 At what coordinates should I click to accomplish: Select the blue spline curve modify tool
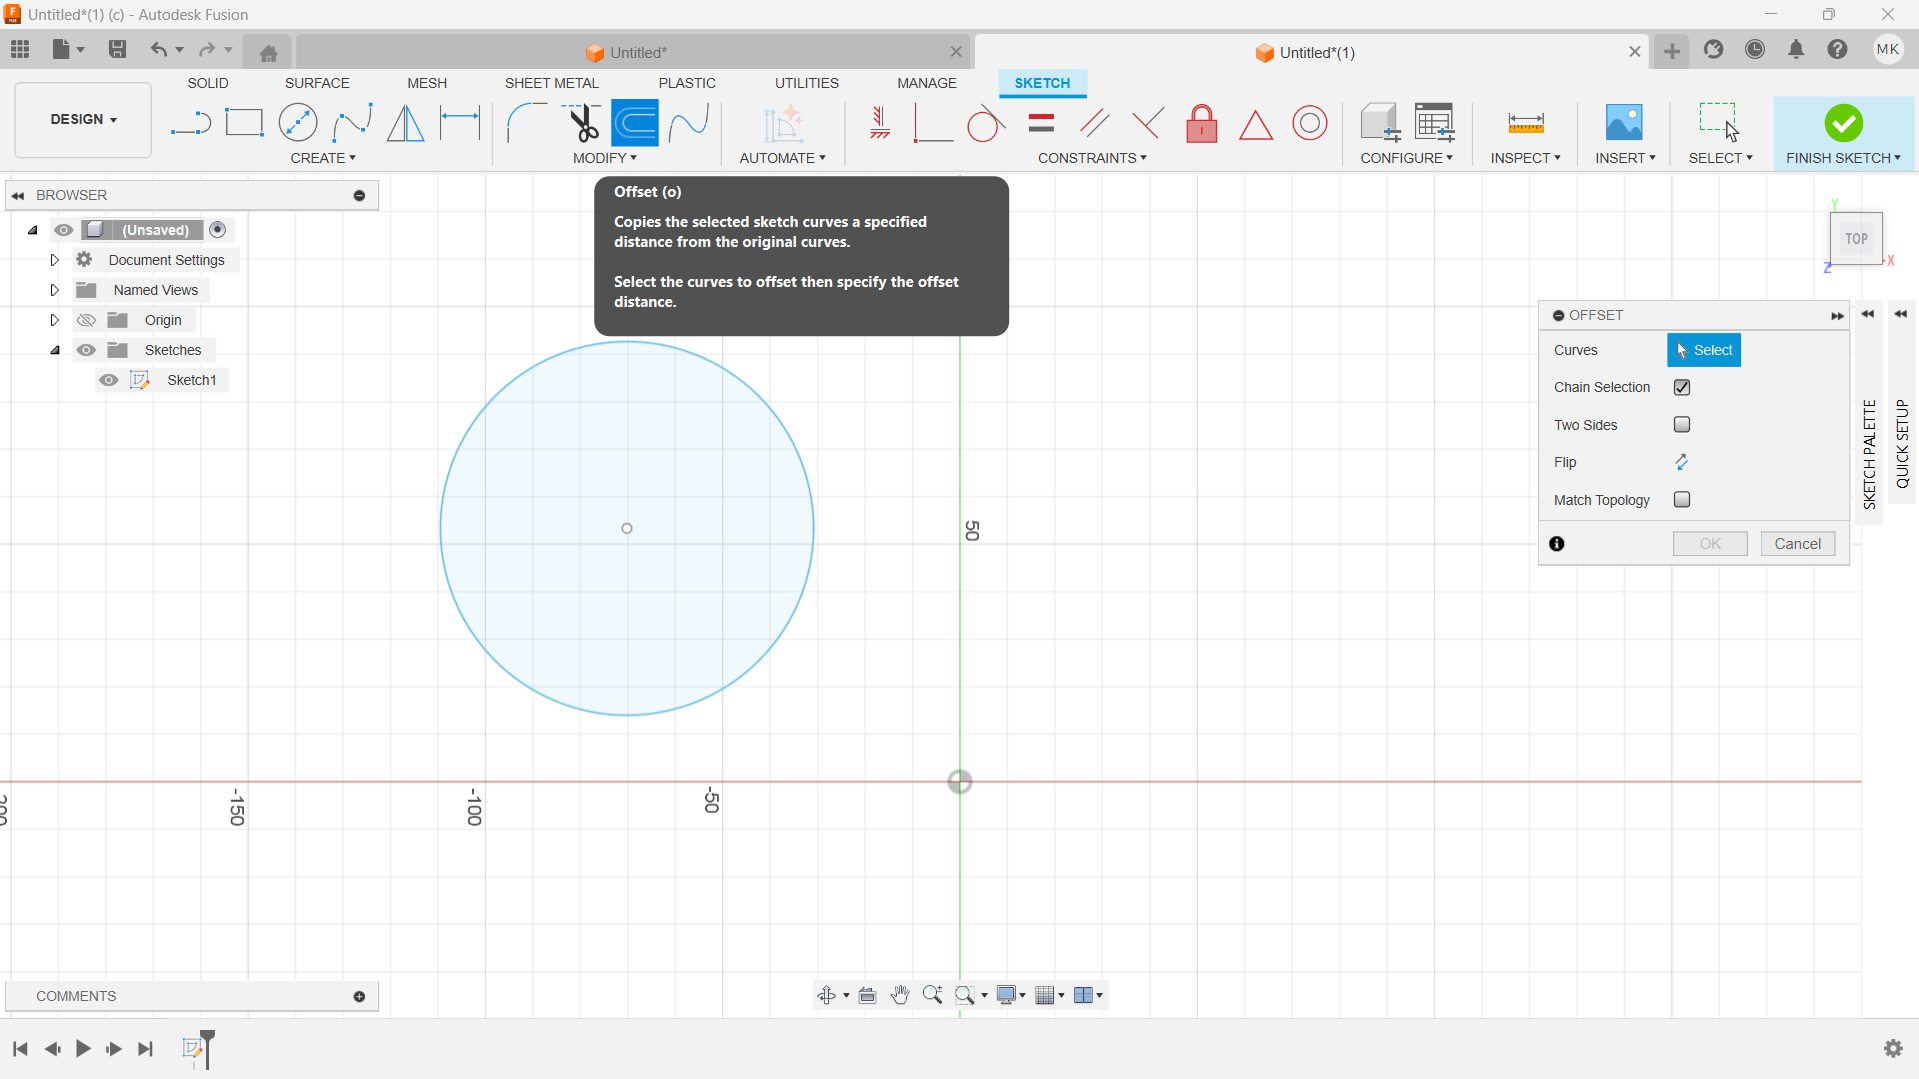click(x=689, y=123)
